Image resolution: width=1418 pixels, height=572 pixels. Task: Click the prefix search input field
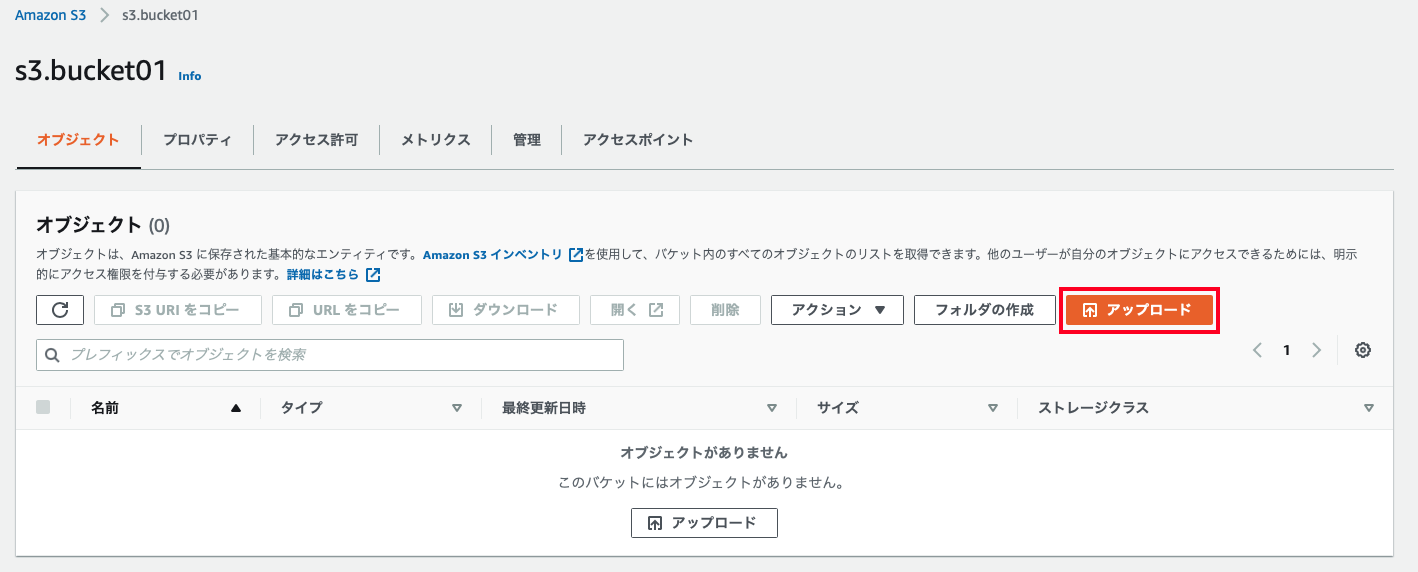pos(330,355)
